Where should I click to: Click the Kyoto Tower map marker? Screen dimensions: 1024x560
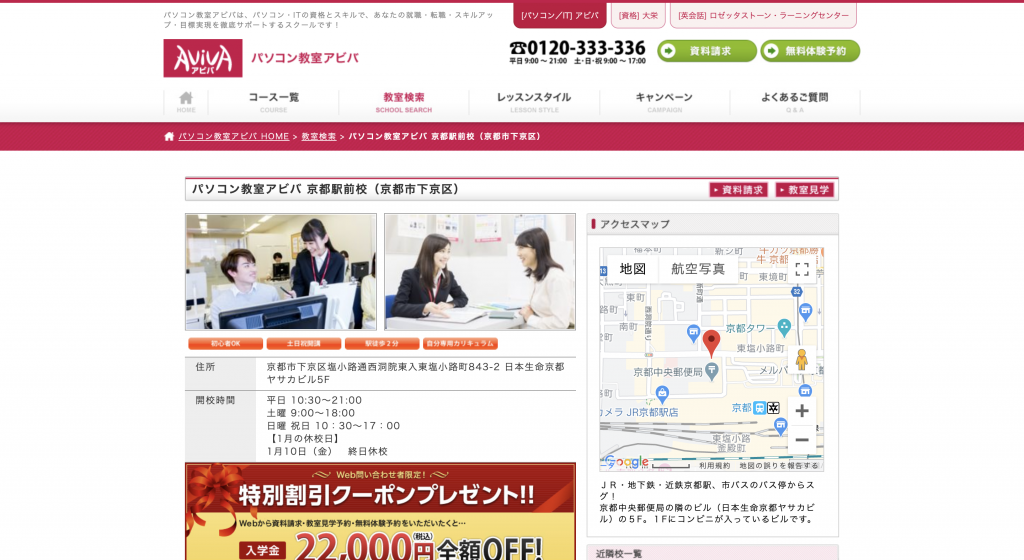(x=784, y=328)
